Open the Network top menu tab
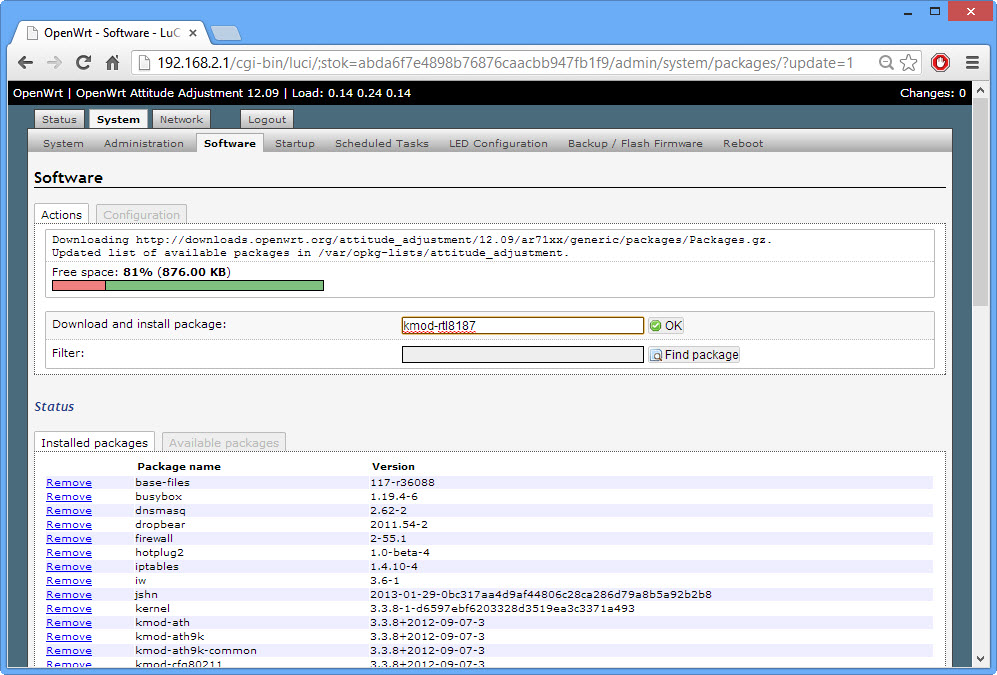Viewport: 997px width, 675px height. pos(181,119)
